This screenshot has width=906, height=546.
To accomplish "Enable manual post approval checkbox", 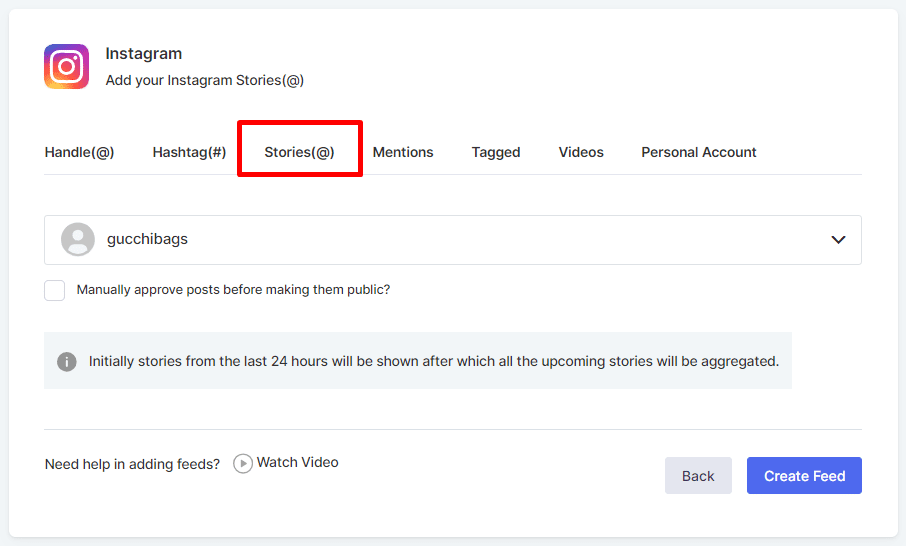I will (x=55, y=290).
